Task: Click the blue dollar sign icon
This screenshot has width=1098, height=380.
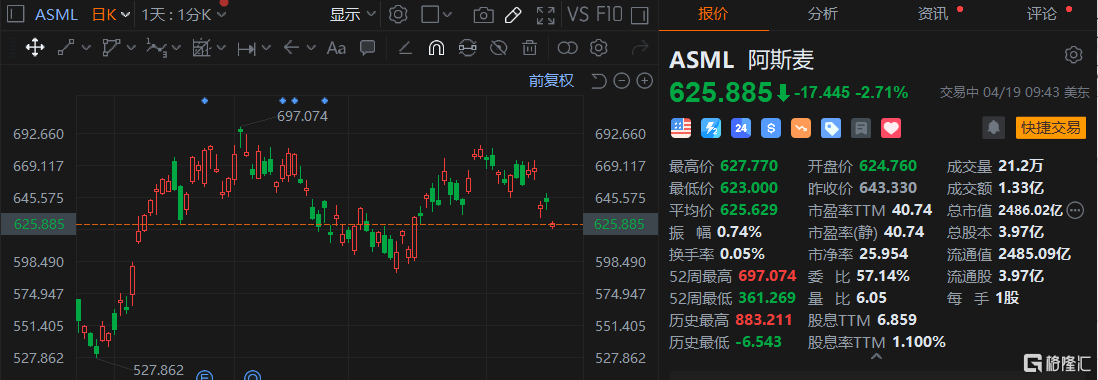Action: (771, 128)
